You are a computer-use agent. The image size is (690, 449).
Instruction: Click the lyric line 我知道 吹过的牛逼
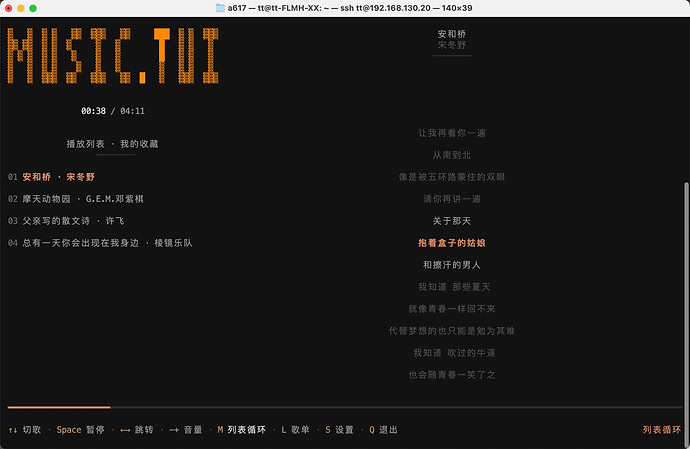point(454,353)
